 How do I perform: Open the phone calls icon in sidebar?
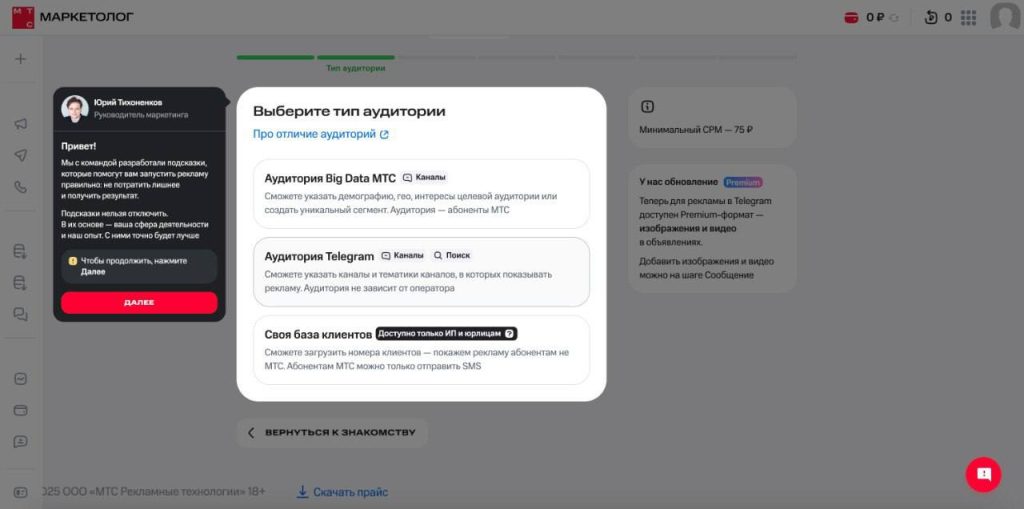[20, 187]
